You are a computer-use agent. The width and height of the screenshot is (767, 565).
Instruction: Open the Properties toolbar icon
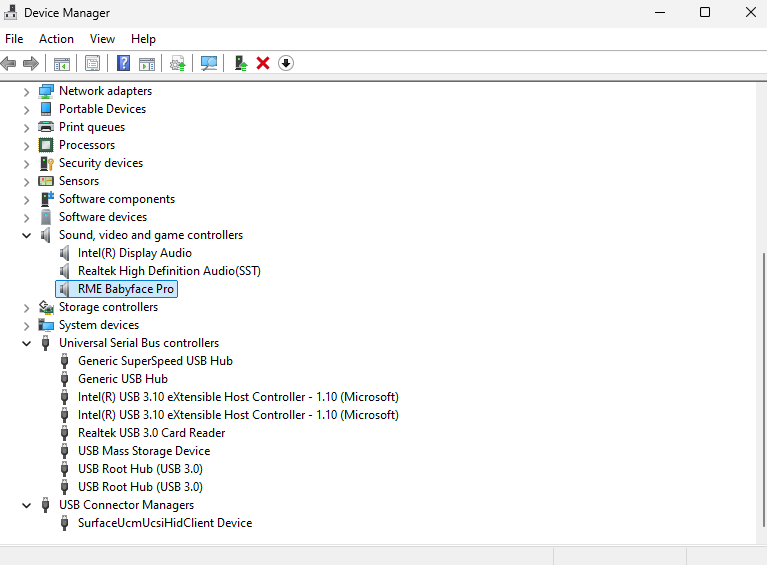pos(92,63)
